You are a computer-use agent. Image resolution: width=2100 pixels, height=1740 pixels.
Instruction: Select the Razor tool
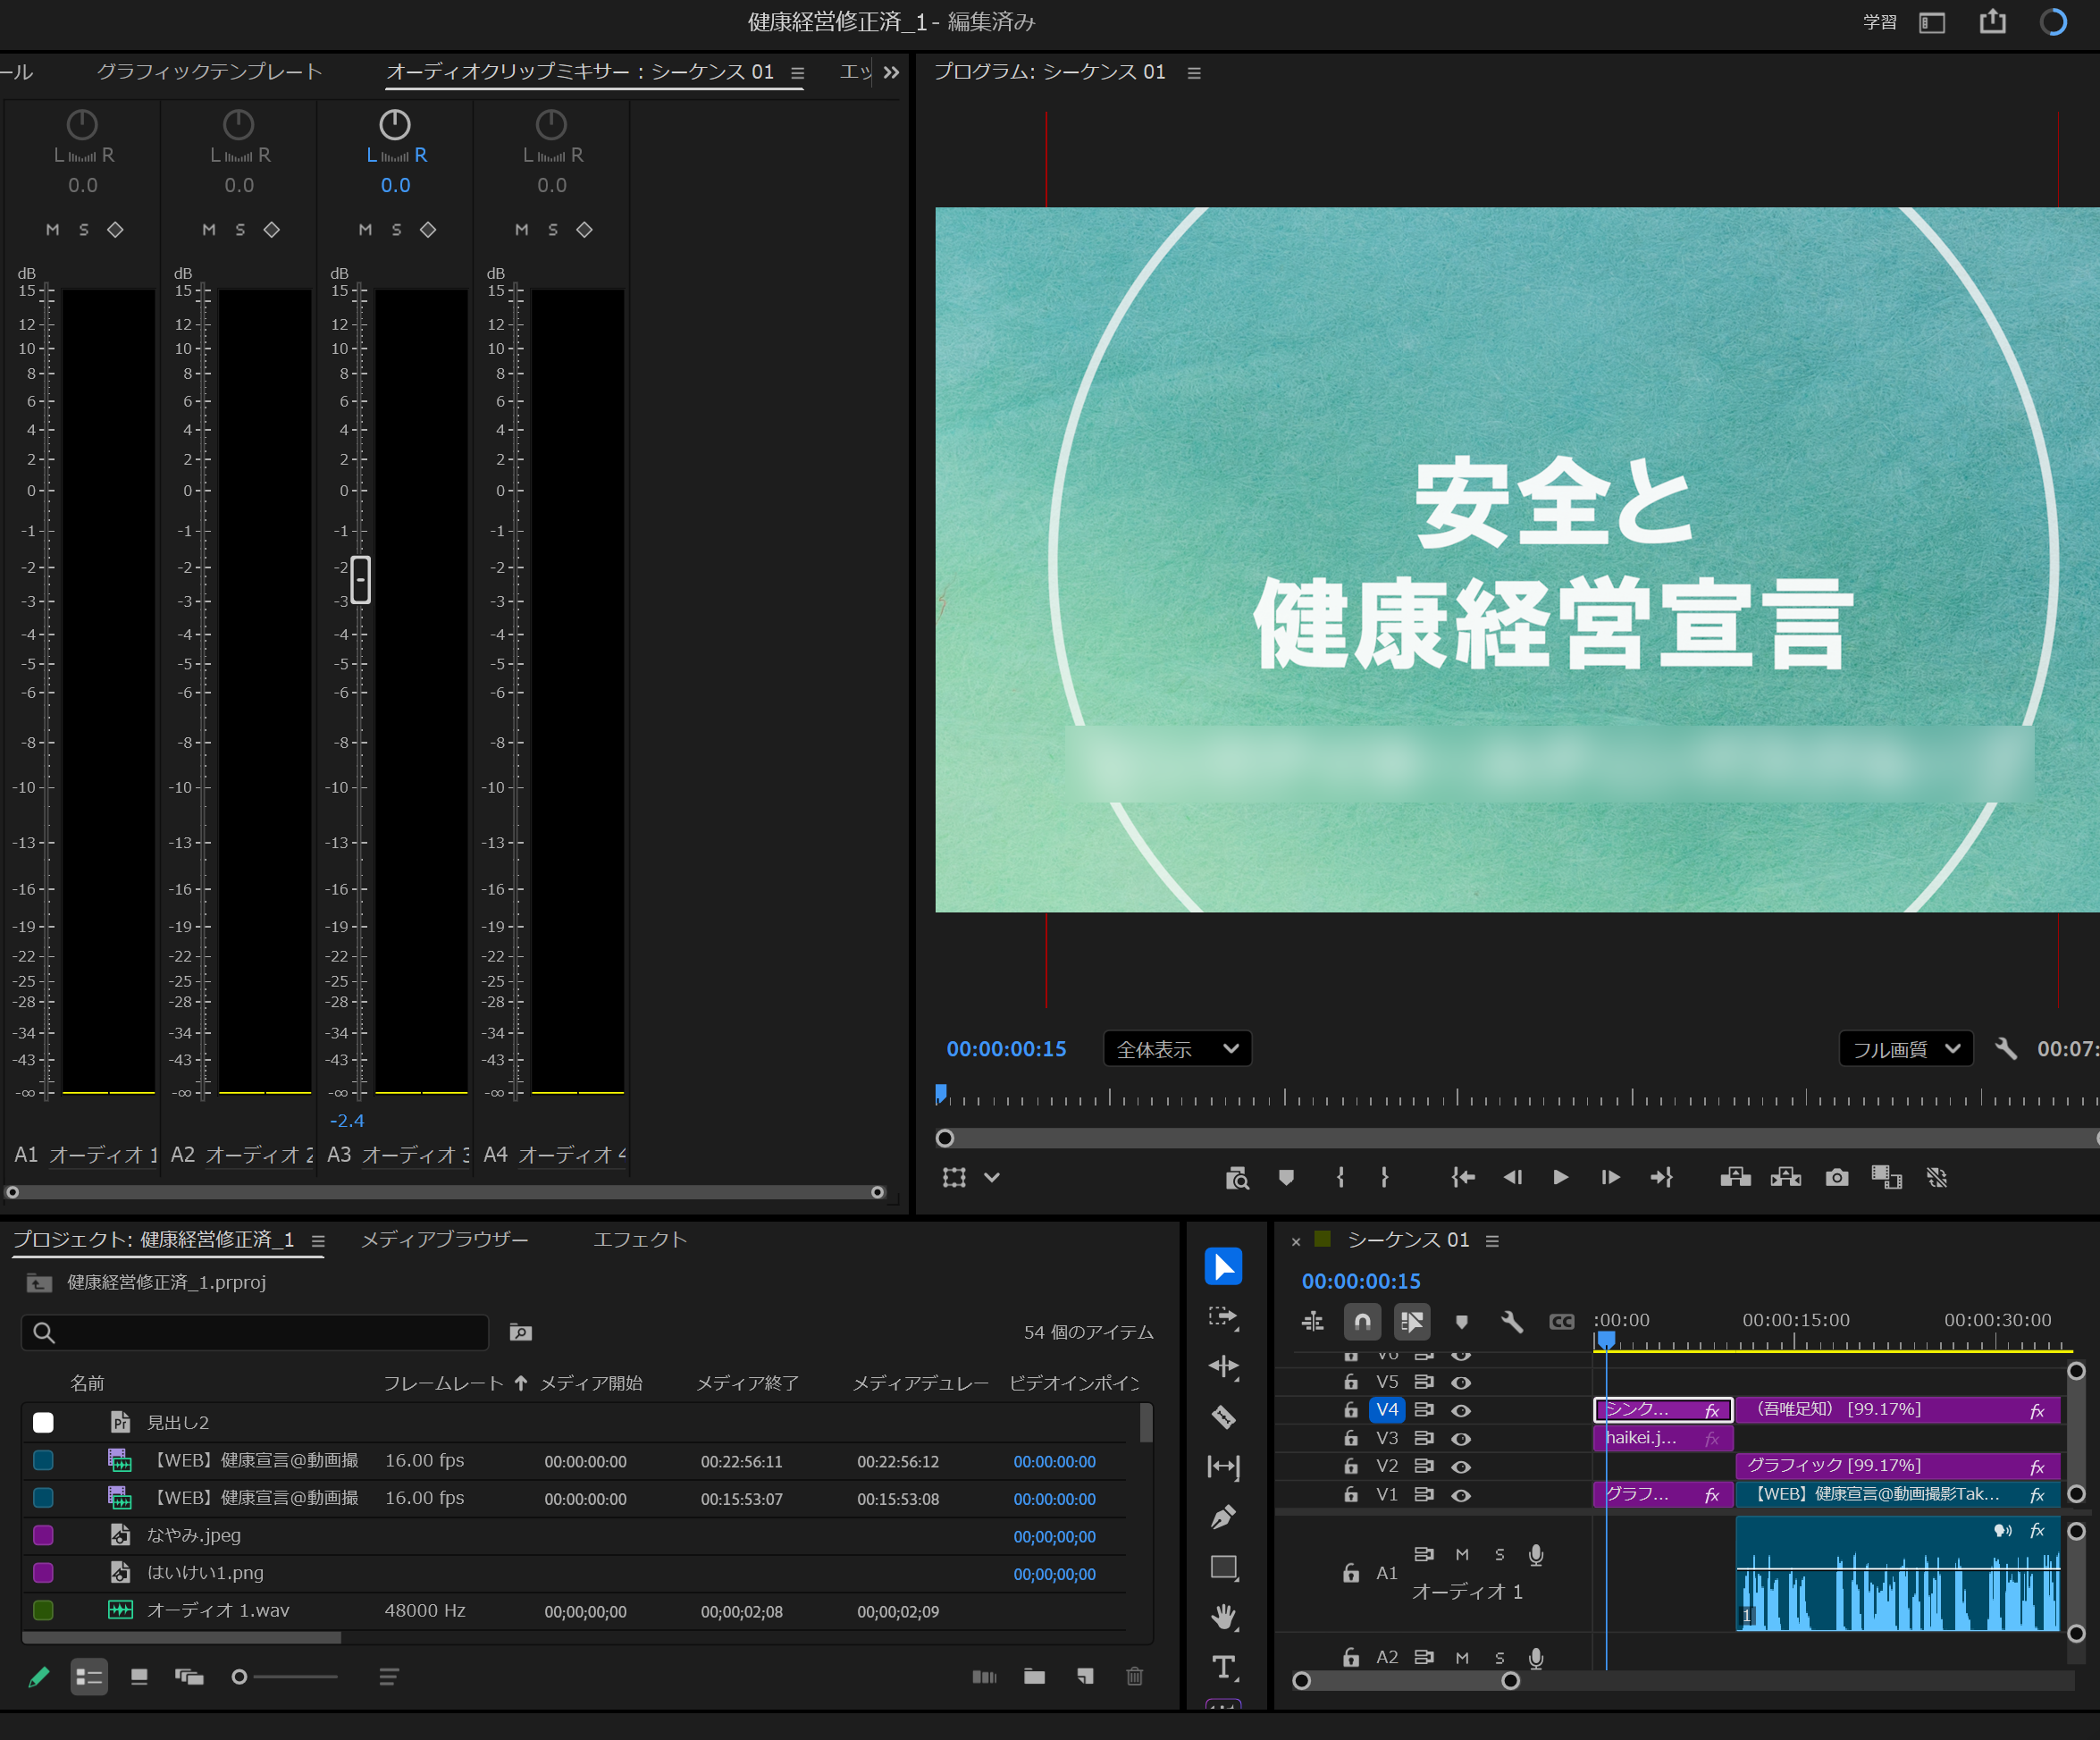pyautogui.click(x=1223, y=1417)
